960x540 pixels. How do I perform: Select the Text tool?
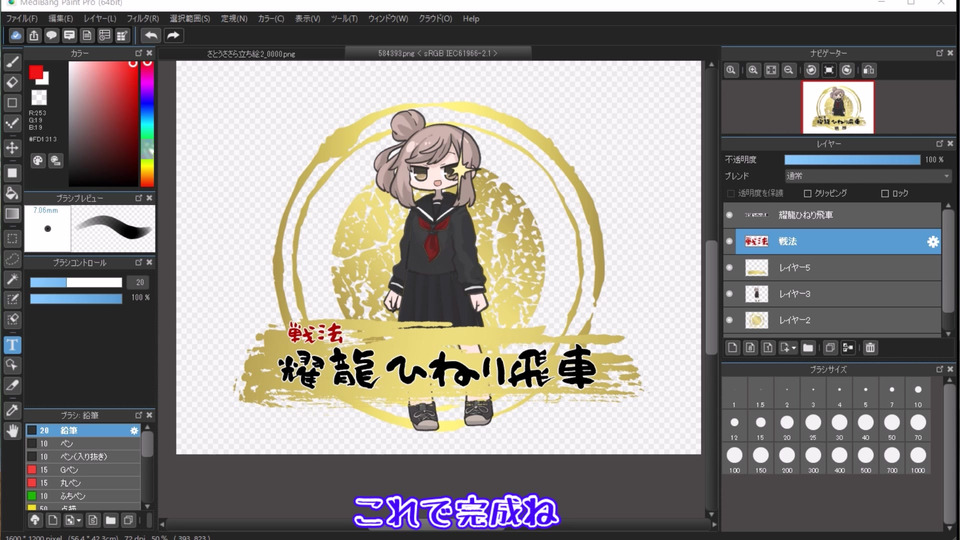coord(12,345)
